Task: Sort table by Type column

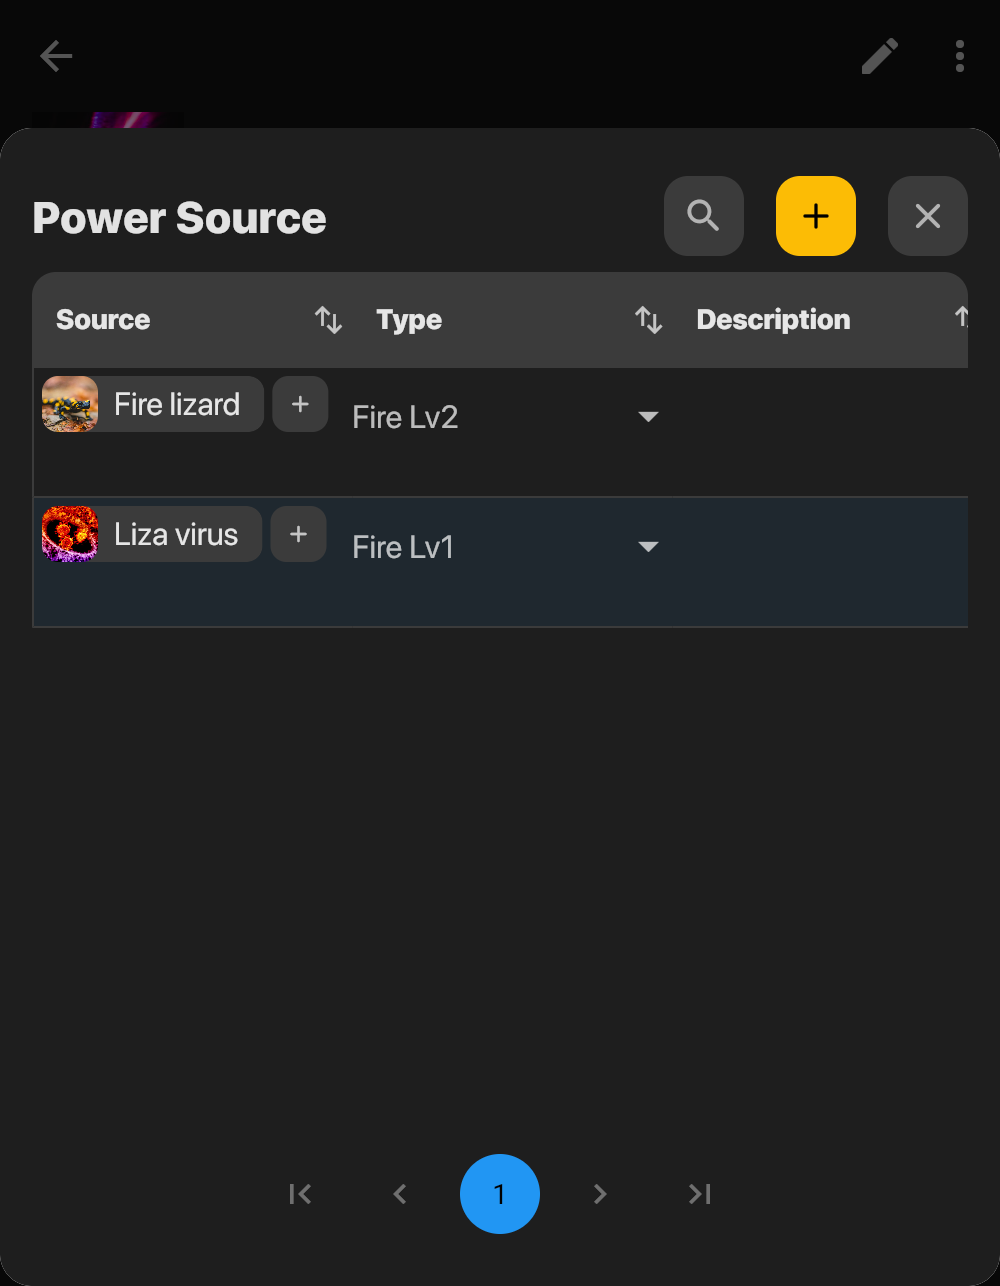Action: click(648, 320)
